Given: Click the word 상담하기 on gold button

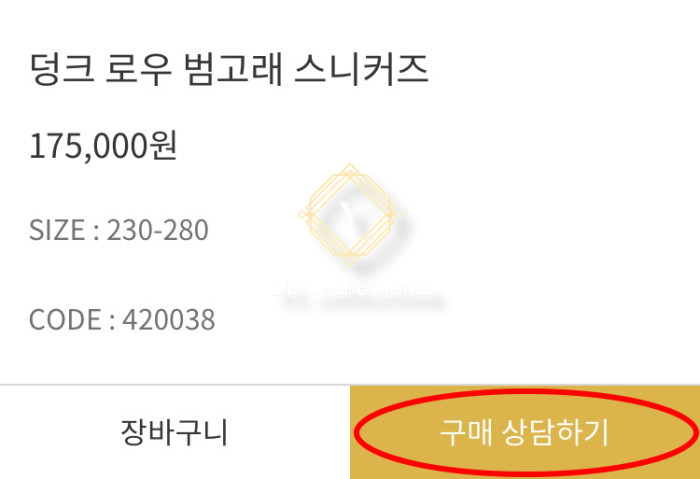Looking at the screenshot, I should (x=555, y=432).
